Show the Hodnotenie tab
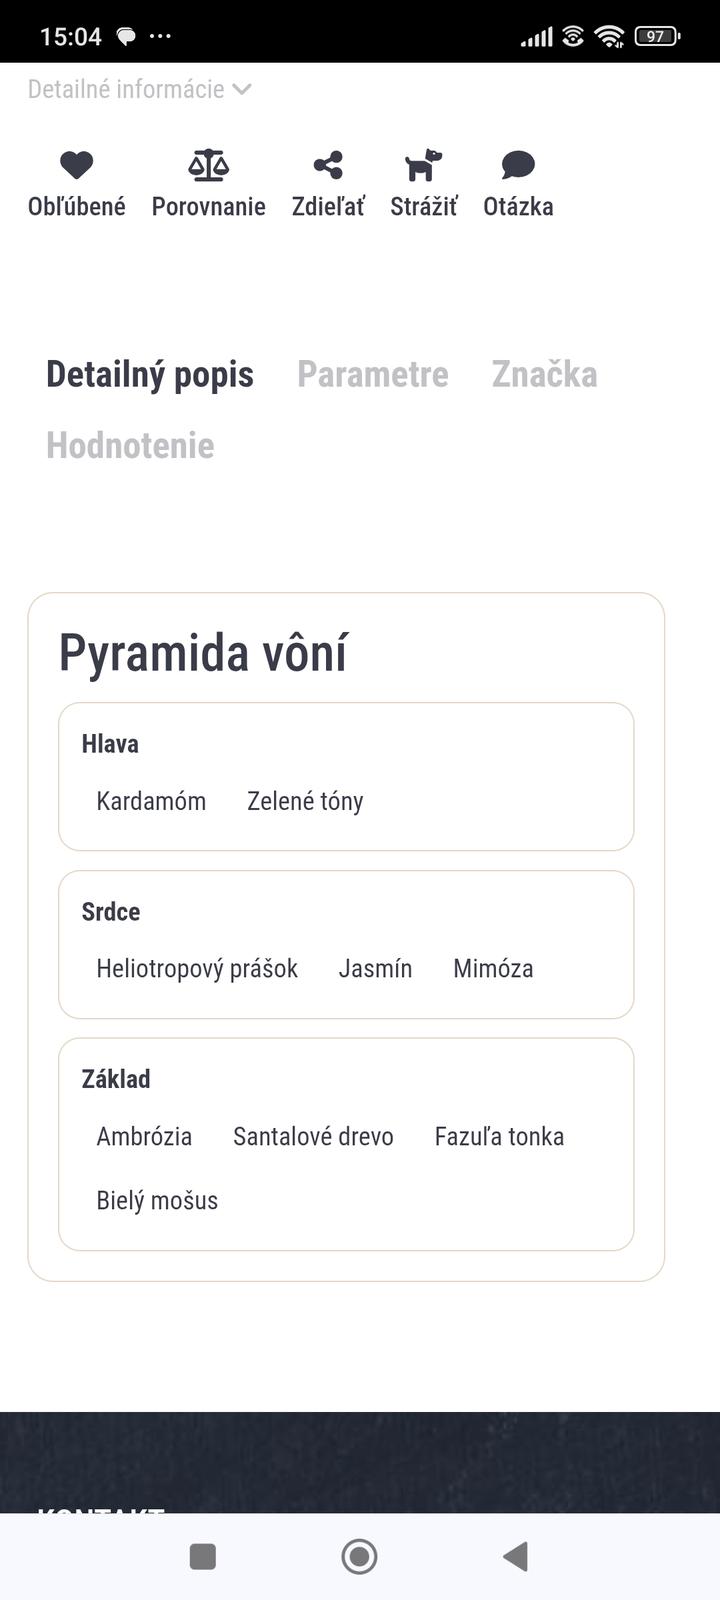720x1600 pixels. click(x=130, y=445)
